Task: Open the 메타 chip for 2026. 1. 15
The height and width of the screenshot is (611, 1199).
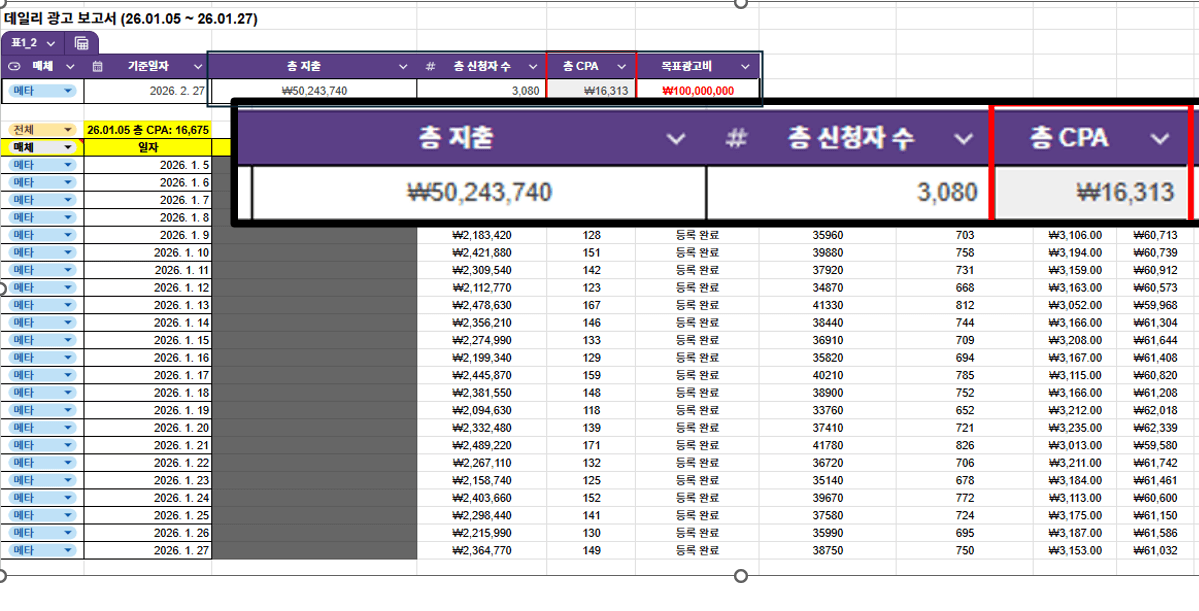Action: pos(43,340)
